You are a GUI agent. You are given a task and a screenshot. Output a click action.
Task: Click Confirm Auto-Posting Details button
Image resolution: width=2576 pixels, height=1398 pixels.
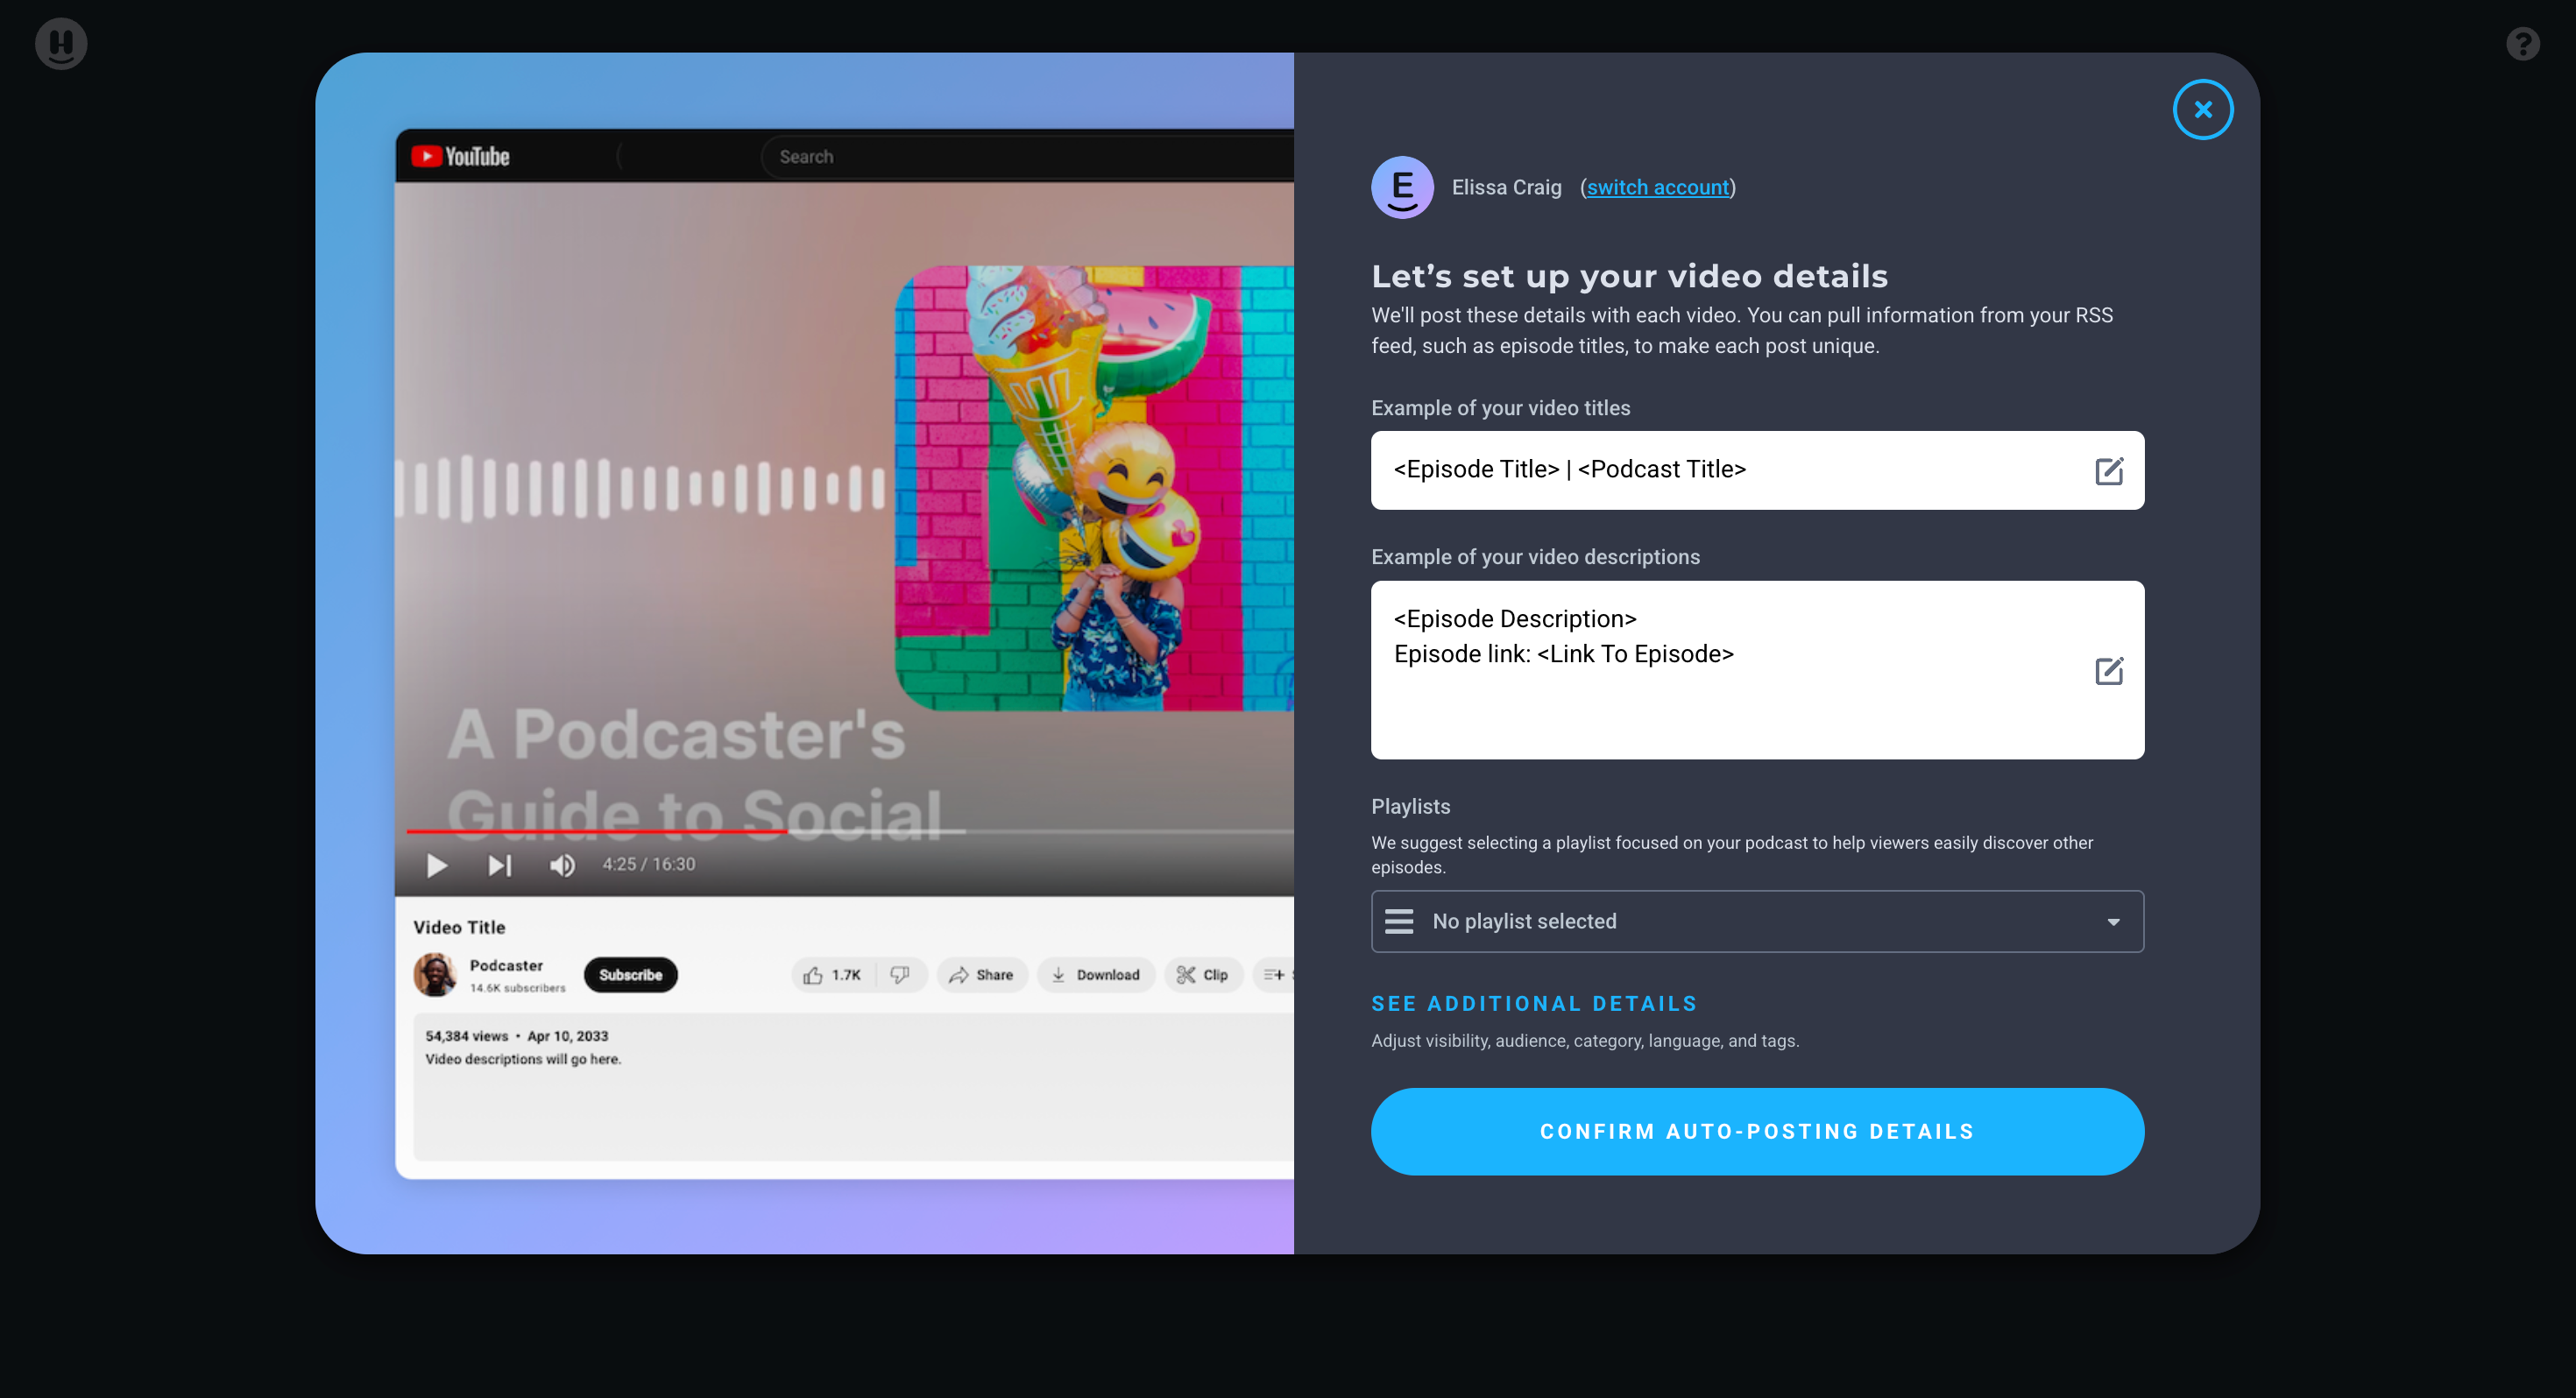(x=1757, y=1131)
